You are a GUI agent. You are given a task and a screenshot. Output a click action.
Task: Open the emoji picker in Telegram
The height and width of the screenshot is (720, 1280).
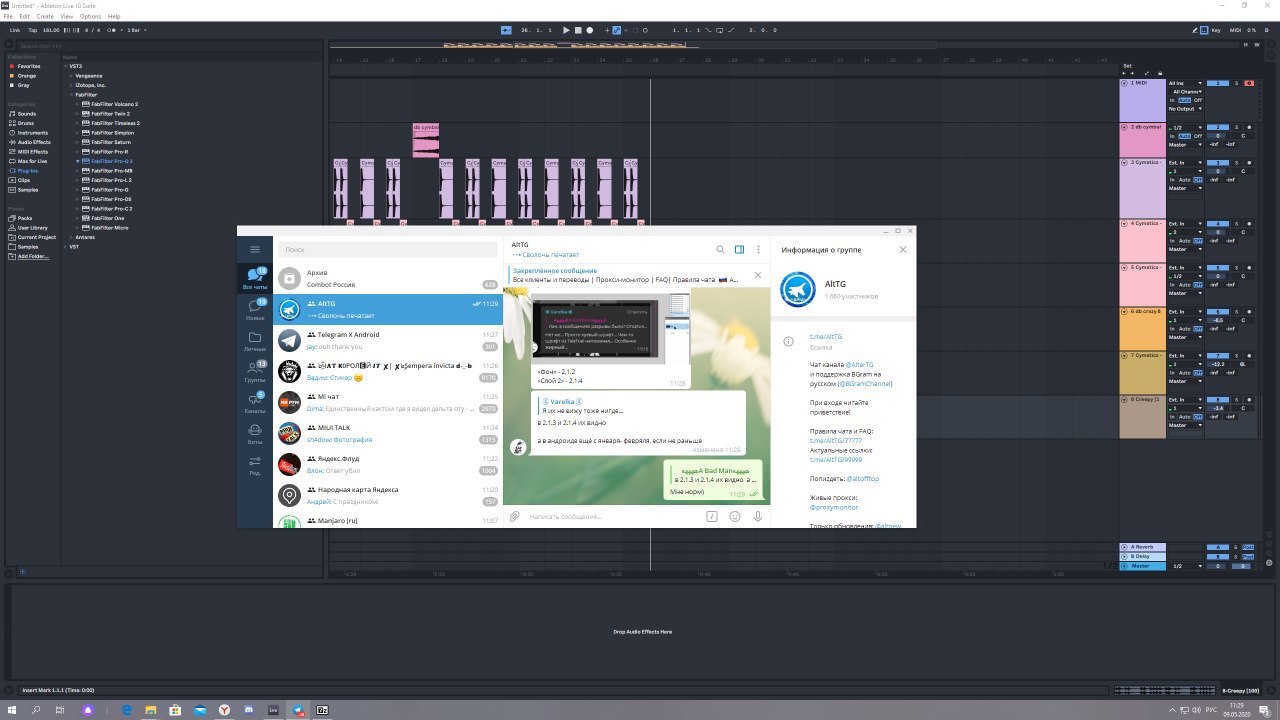pyautogui.click(x=735, y=517)
